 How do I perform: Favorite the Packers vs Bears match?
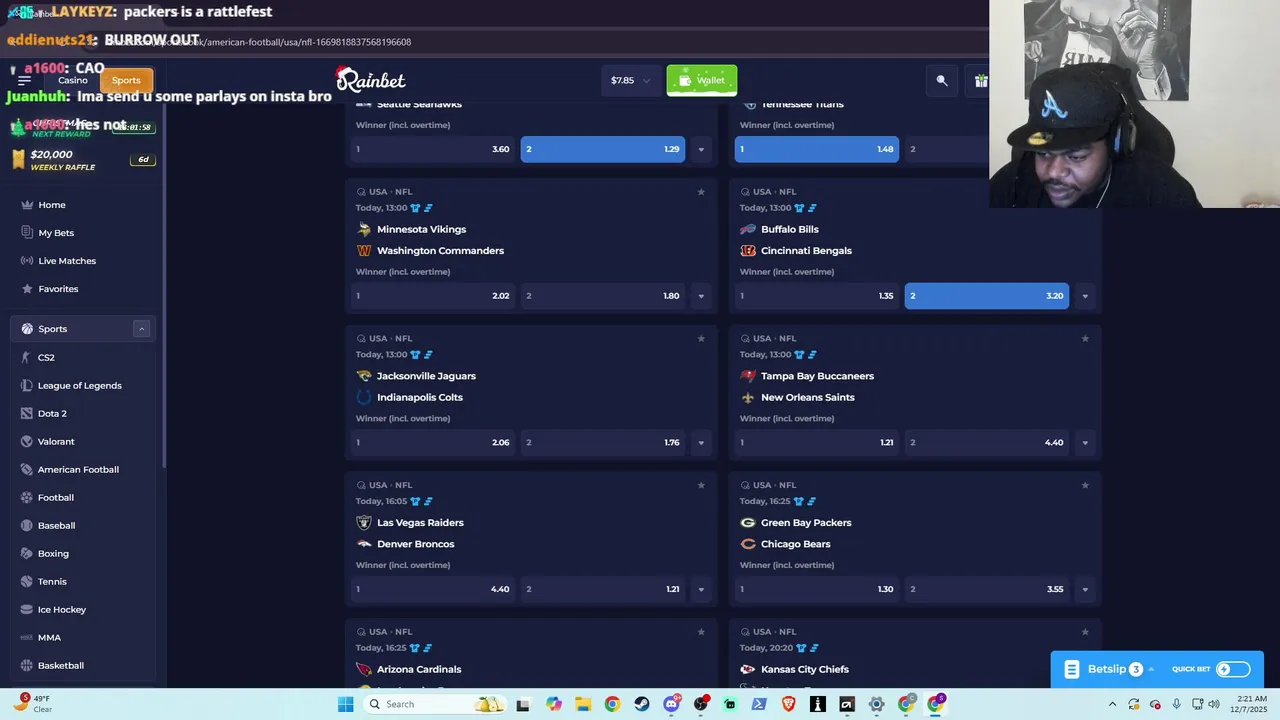coord(1085,485)
